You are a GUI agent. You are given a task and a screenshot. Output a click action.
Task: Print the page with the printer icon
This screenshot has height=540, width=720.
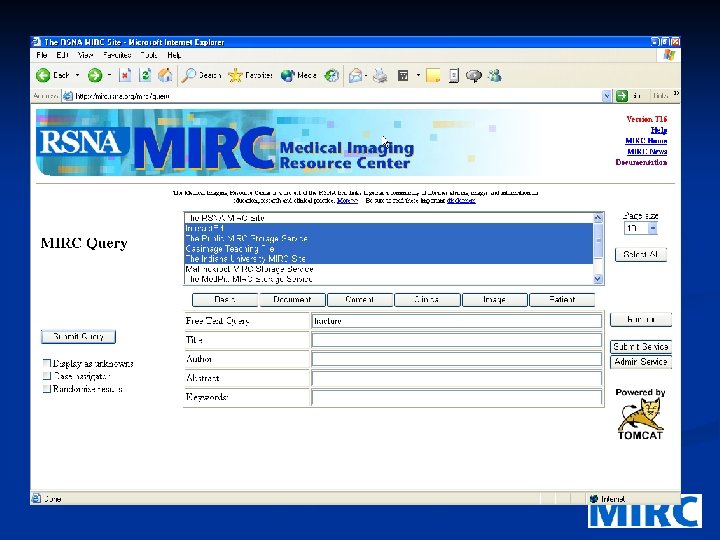[380, 75]
